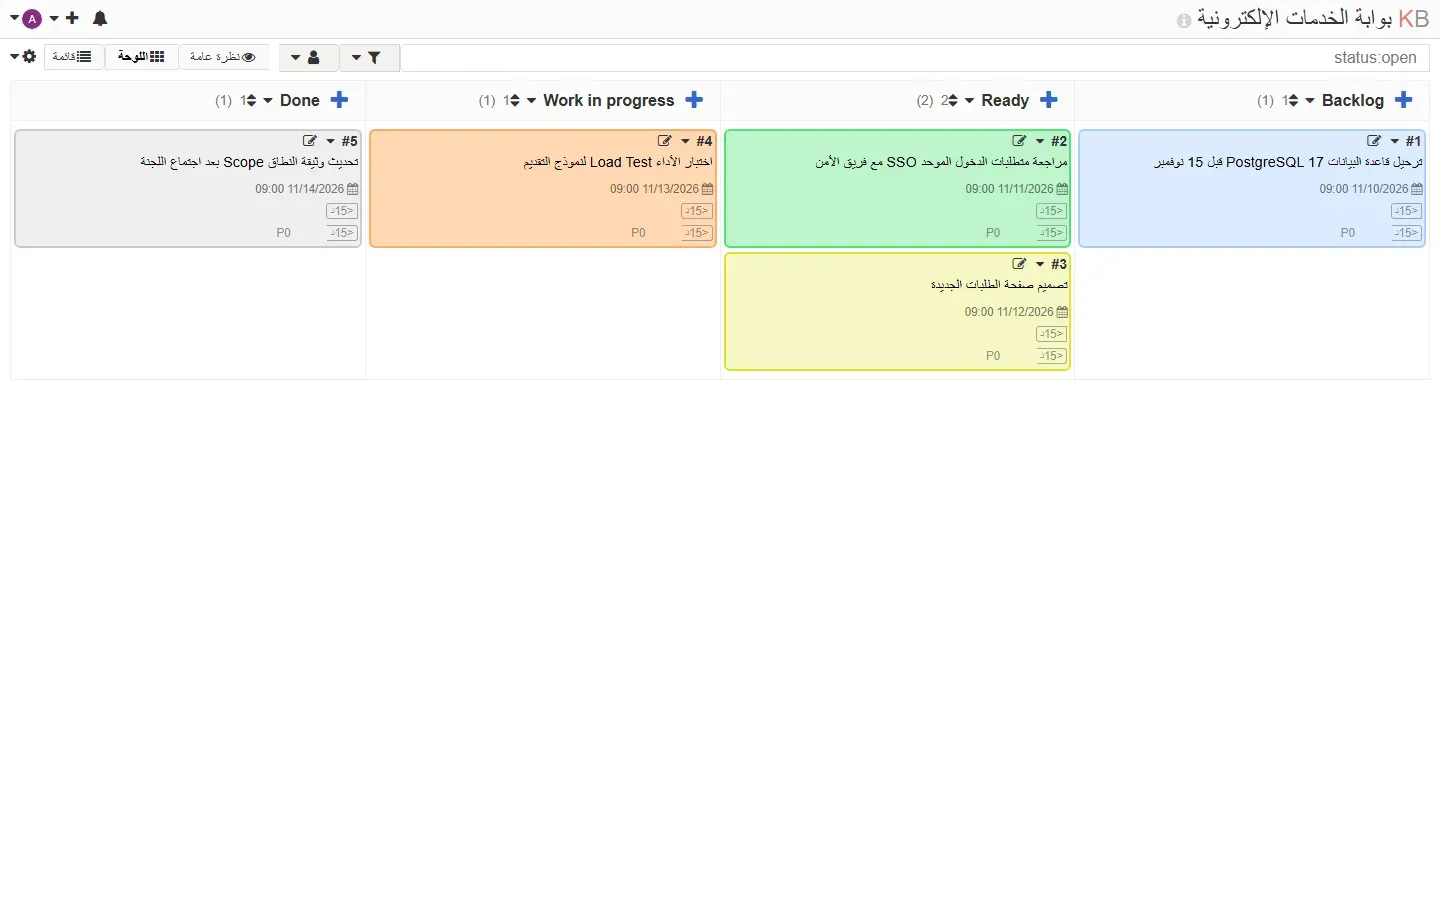Open the Load Test task title
1440x900 pixels.
pos(619,162)
